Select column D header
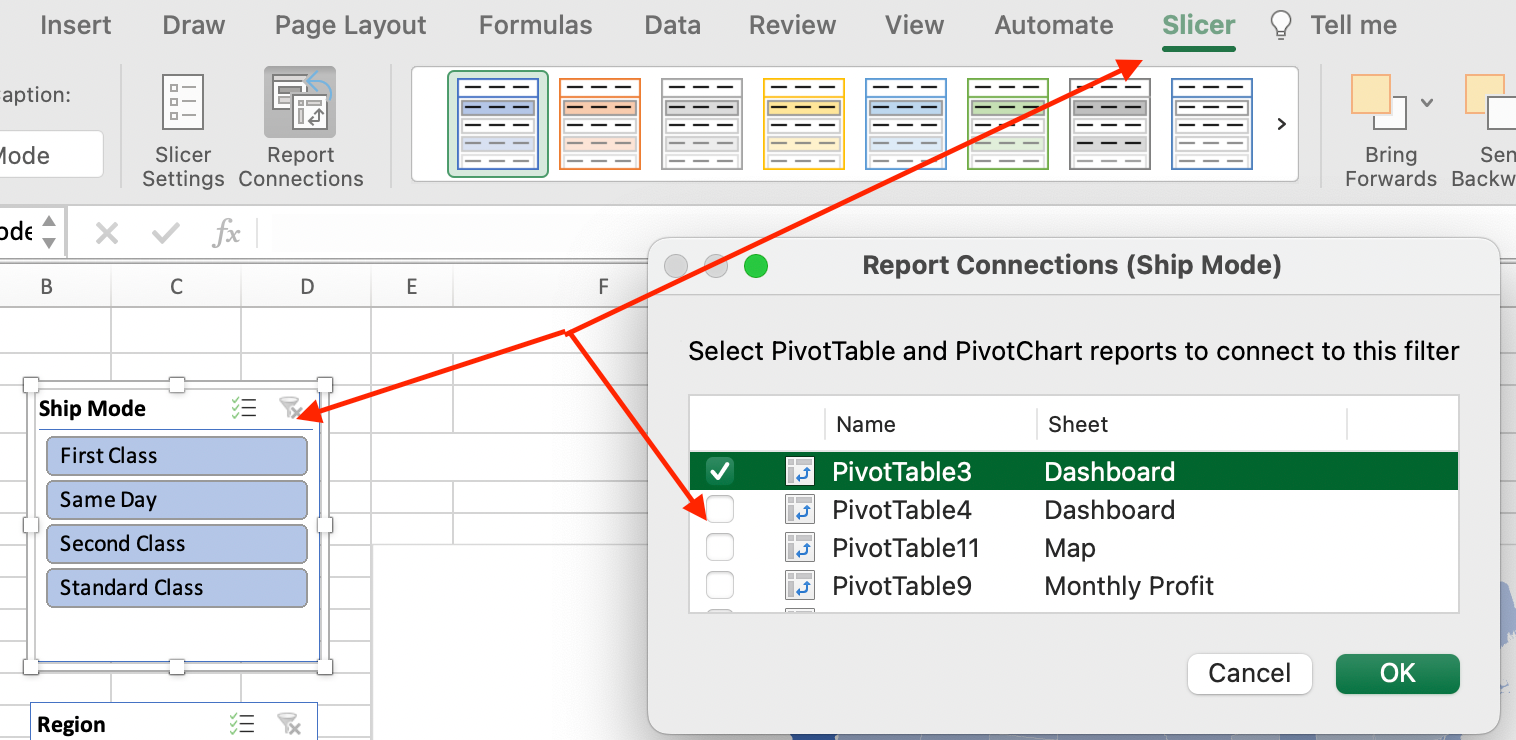The height and width of the screenshot is (740, 1516). point(306,287)
